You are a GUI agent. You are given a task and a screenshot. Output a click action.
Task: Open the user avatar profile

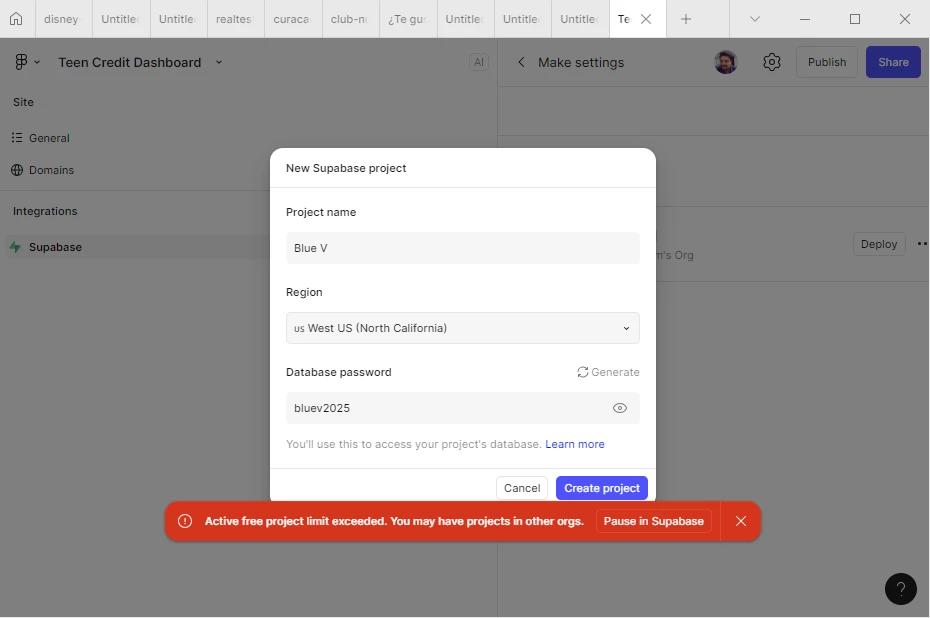point(725,62)
